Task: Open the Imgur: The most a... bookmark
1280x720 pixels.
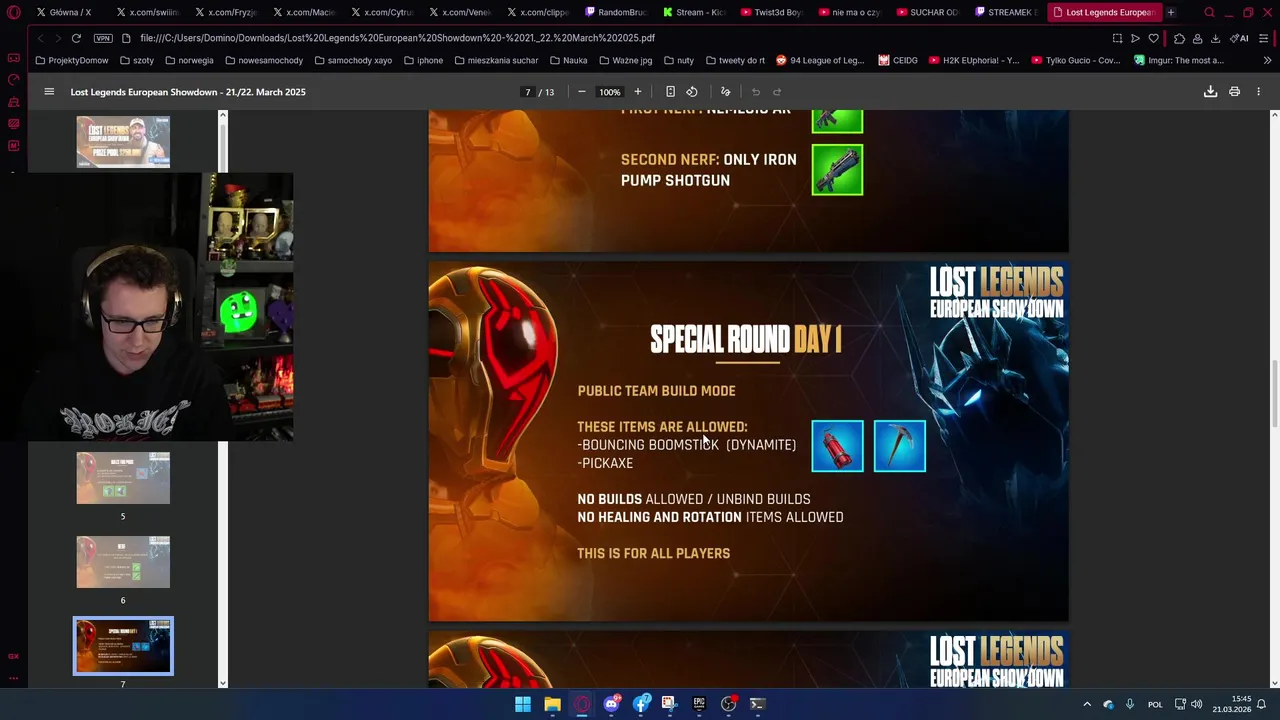Action: pyautogui.click(x=1179, y=60)
